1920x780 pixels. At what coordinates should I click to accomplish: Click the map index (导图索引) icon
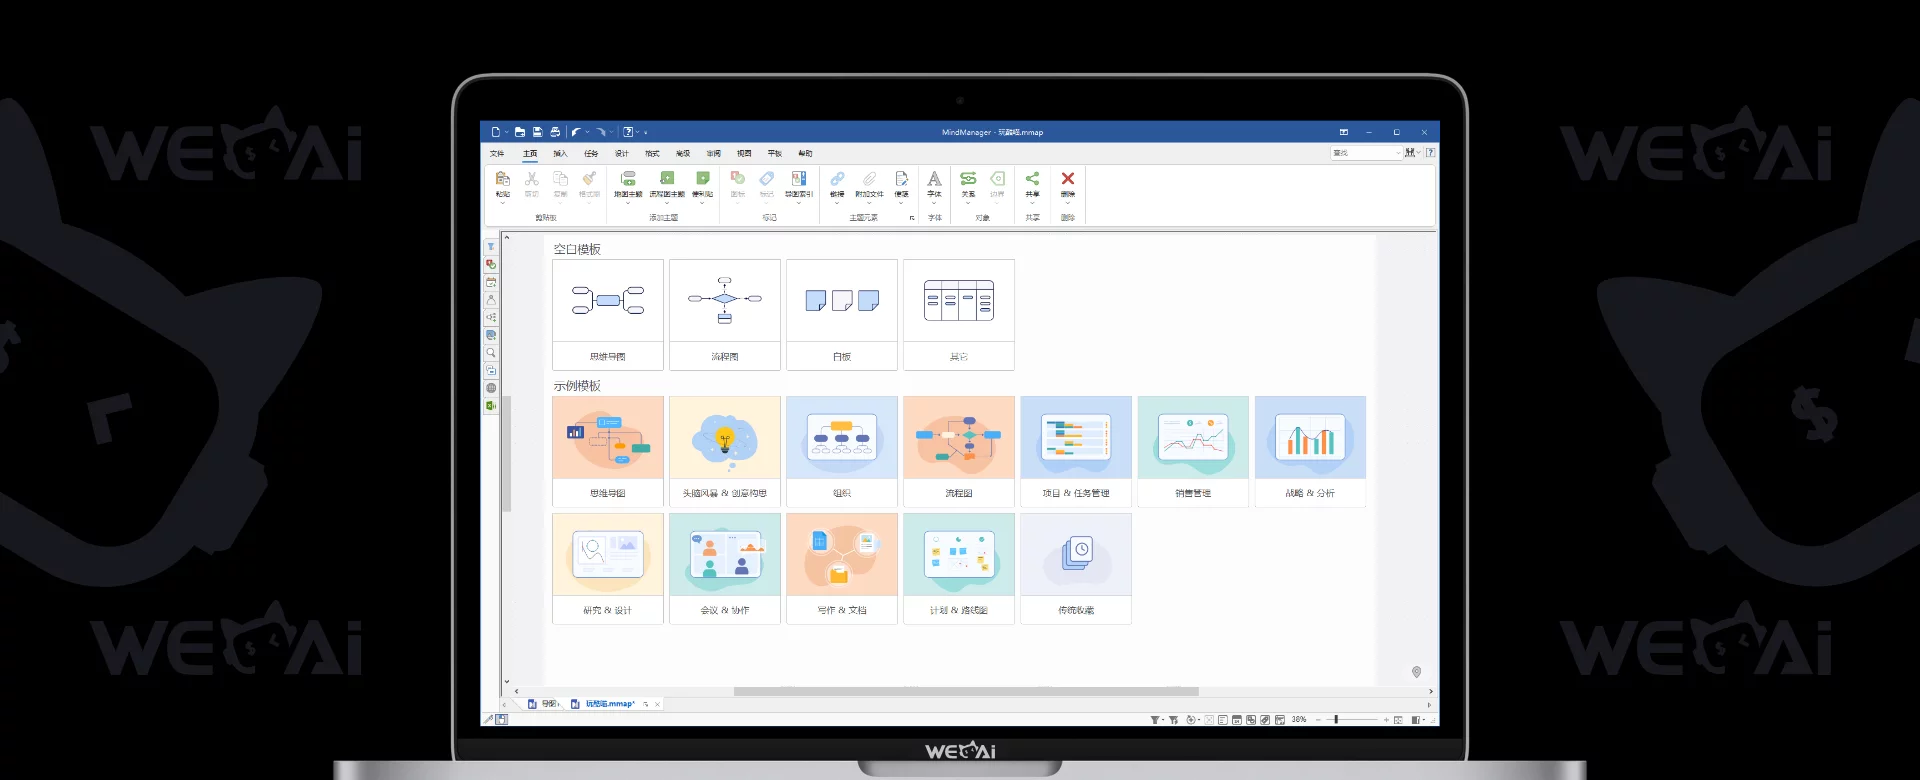pyautogui.click(x=799, y=179)
